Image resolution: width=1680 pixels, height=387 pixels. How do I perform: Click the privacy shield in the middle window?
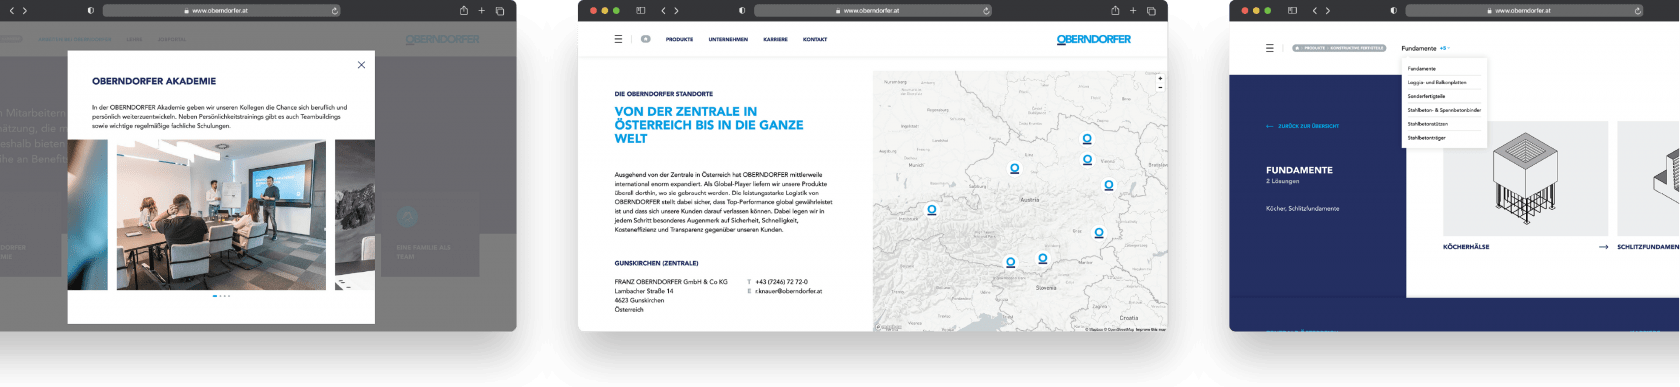tap(742, 11)
